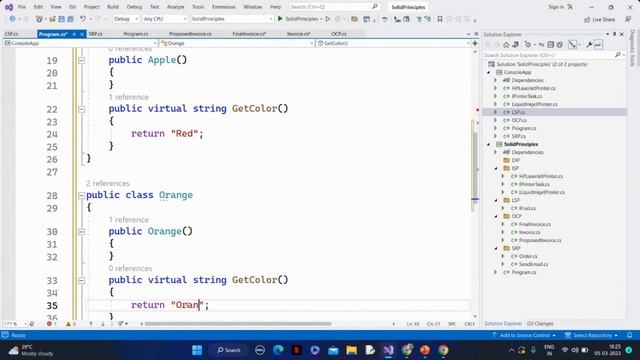Open Properties wrench icon in Solution Explorer

click(x=589, y=45)
